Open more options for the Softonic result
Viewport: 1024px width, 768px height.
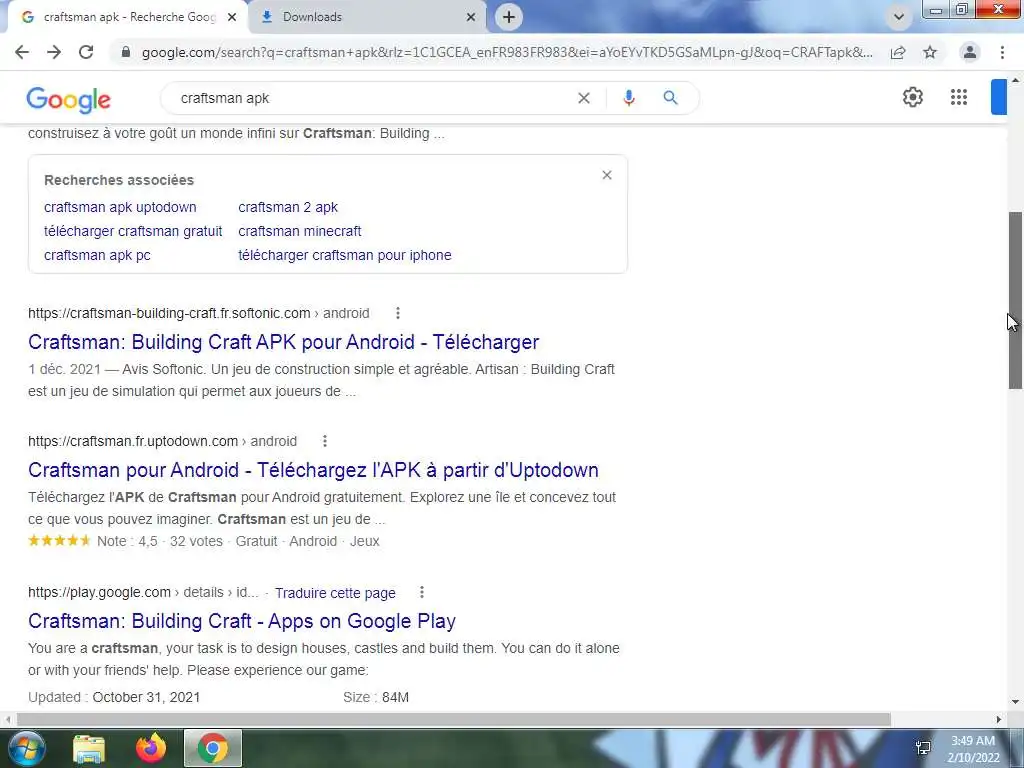coord(398,313)
